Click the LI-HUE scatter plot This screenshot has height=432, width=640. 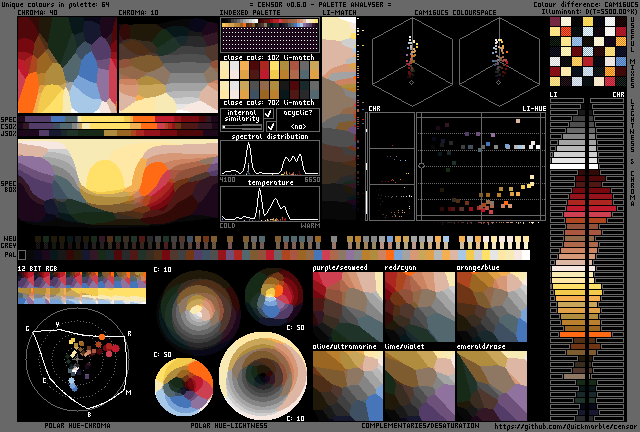pos(481,167)
